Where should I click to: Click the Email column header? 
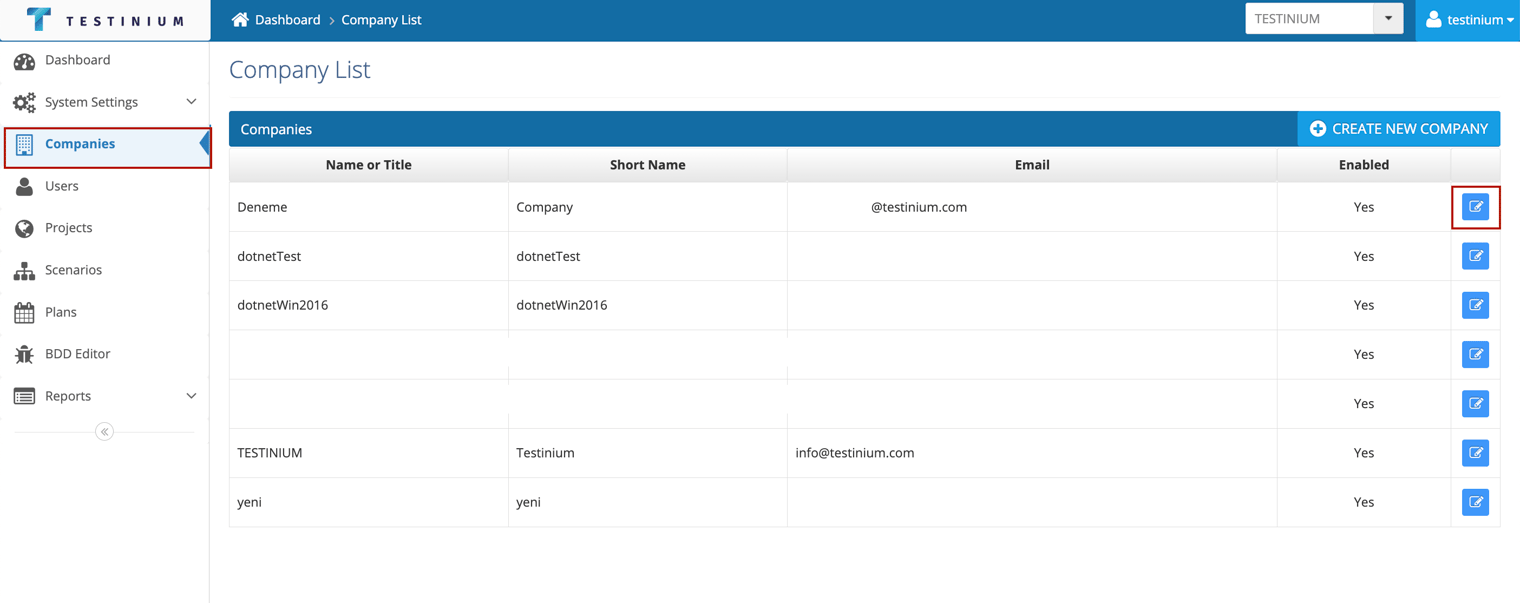(x=1032, y=165)
